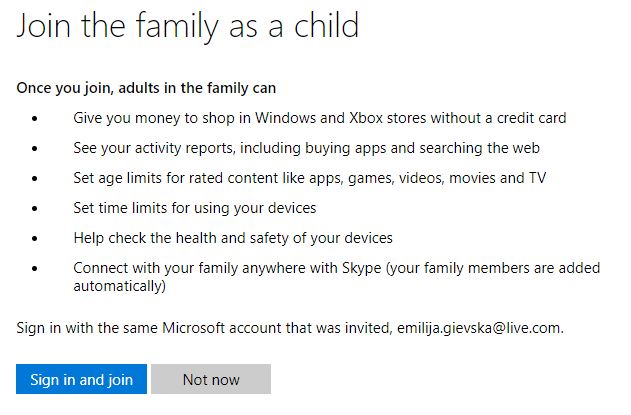This screenshot has width=631, height=415.
Task: Click the word 'automatically)' on the wrapped line
Action: point(120,286)
